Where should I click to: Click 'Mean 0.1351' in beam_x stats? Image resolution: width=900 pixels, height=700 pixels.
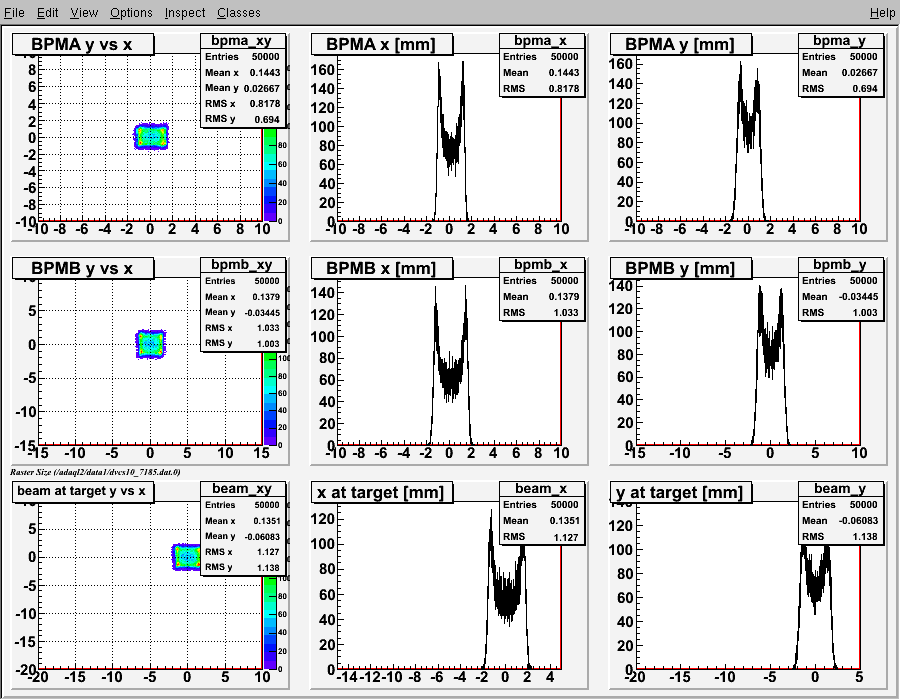[x=541, y=520]
